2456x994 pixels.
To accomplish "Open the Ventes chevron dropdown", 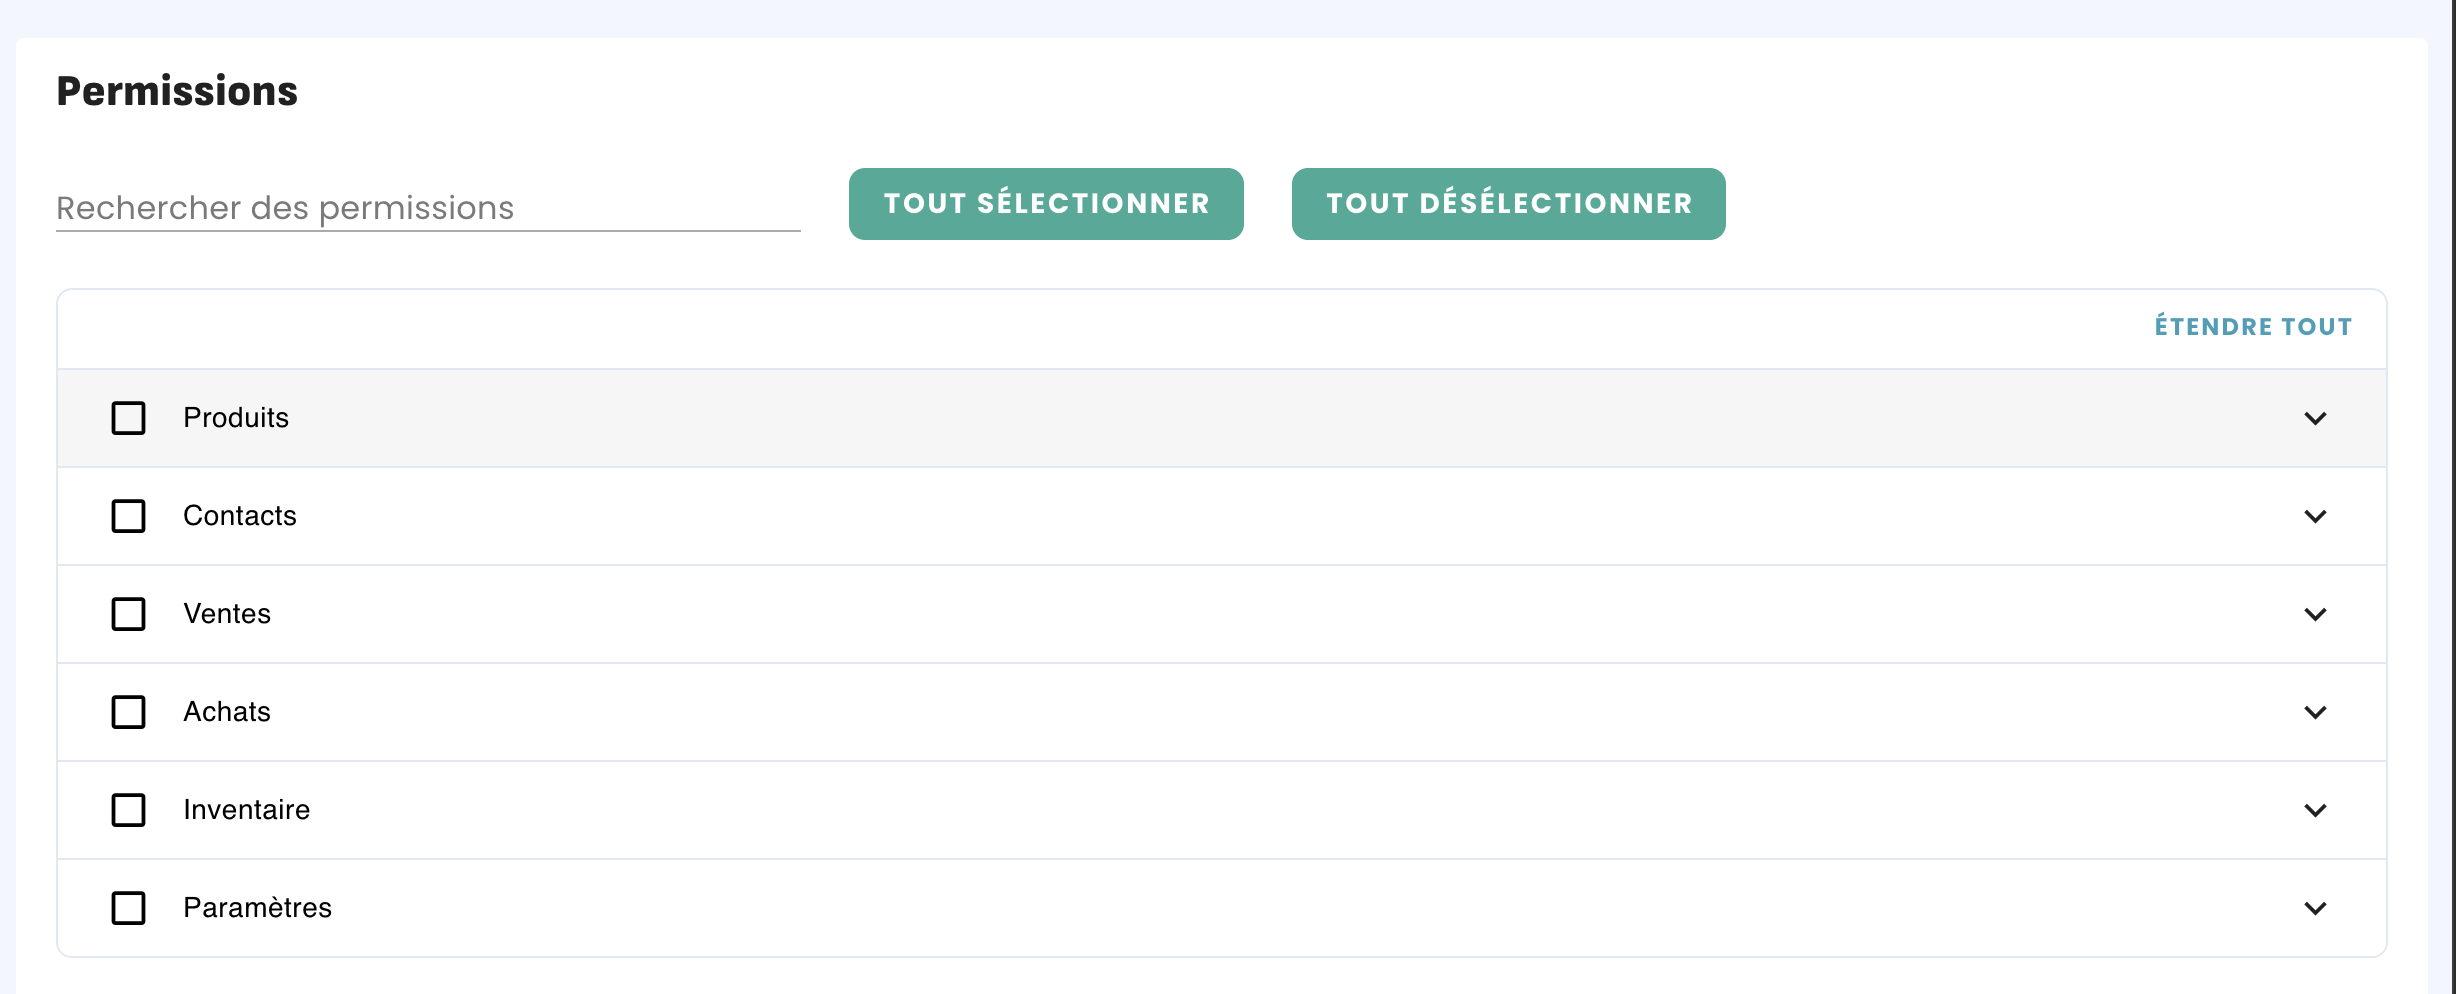I will click(x=2315, y=614).
